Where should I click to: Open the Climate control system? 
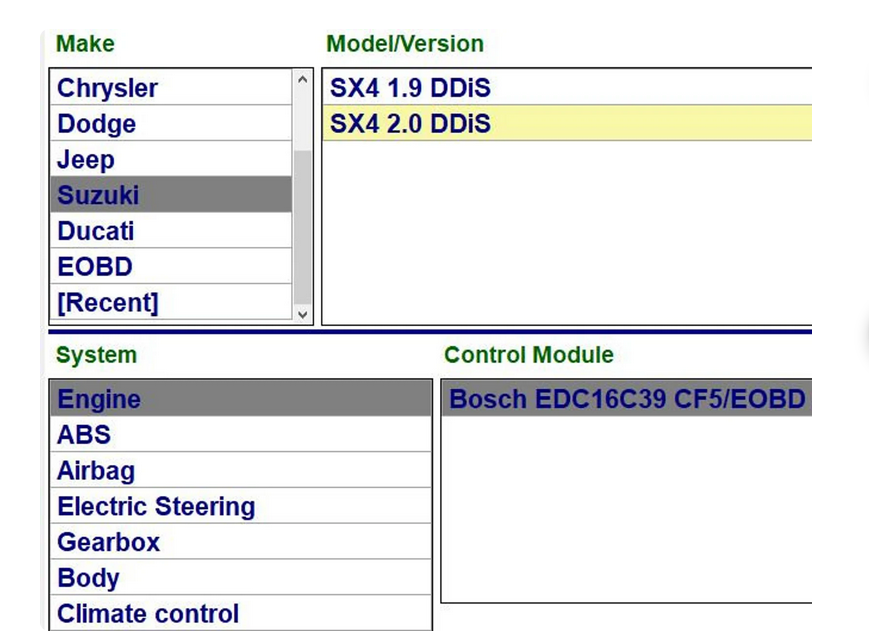pos(240,614)
